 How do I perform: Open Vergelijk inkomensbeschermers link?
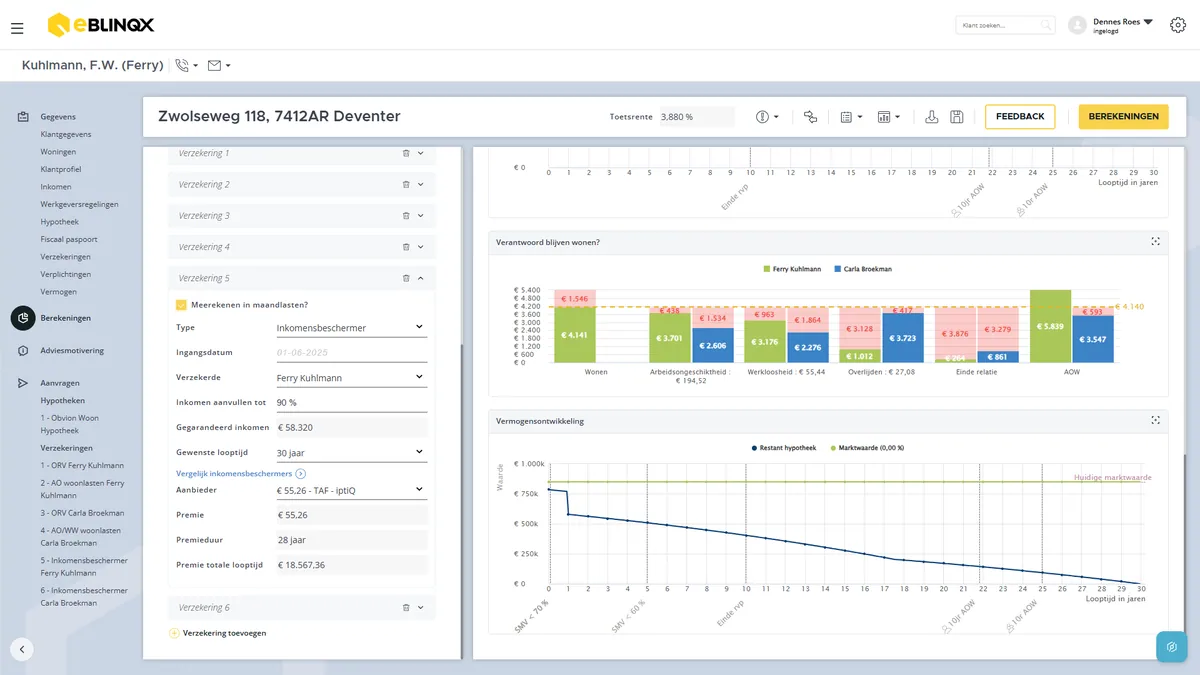coord(240,473)
